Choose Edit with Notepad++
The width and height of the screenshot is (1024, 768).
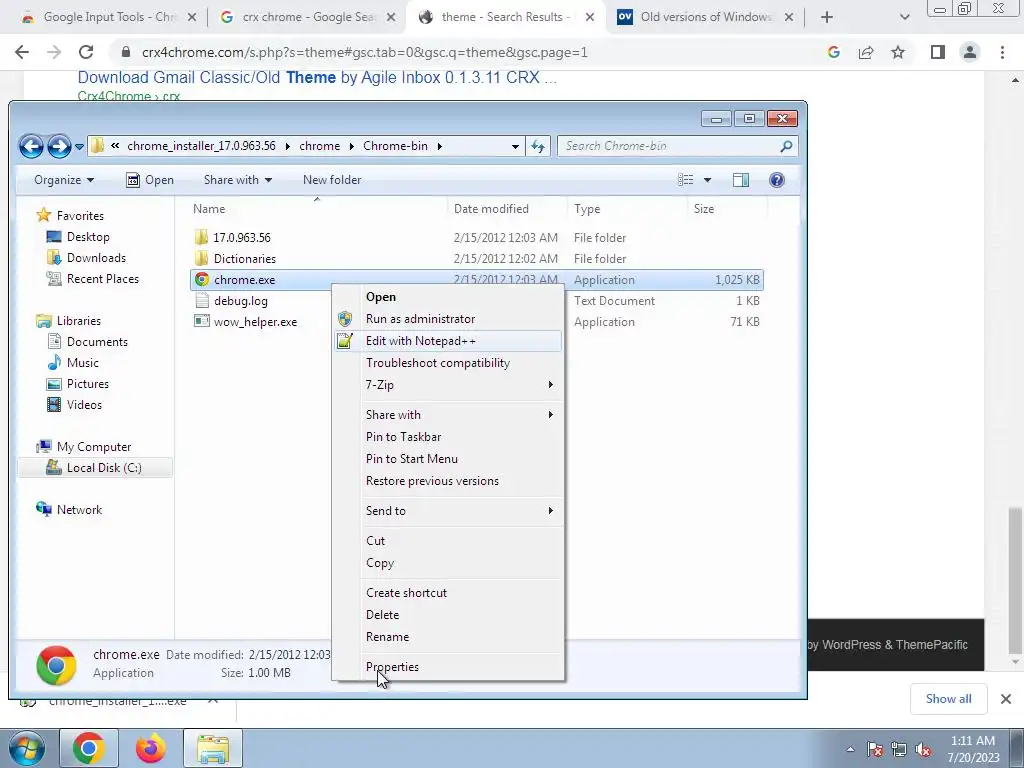click(x=447, y=341)
